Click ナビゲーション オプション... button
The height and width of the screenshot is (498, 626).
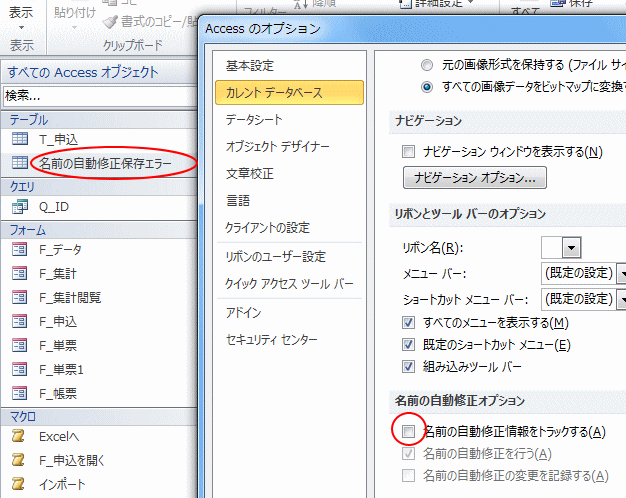pos(475,178)
